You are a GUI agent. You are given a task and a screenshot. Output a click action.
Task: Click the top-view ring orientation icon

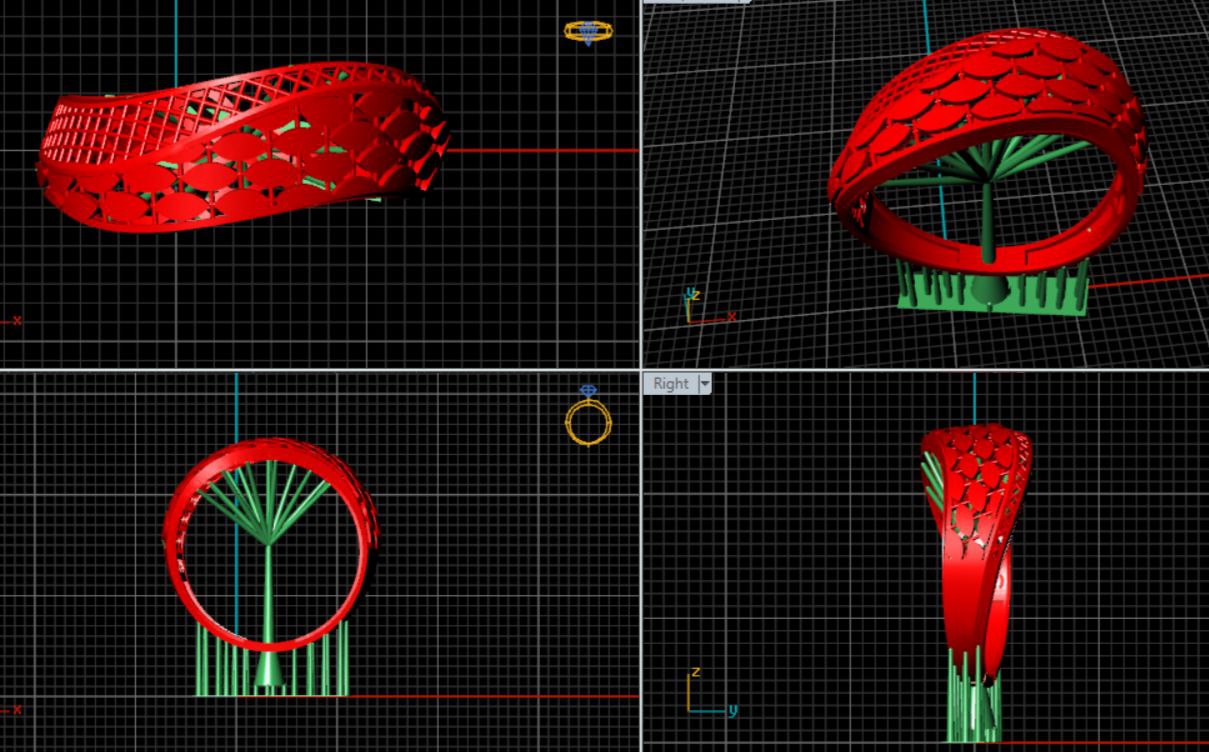coord(587,32)
